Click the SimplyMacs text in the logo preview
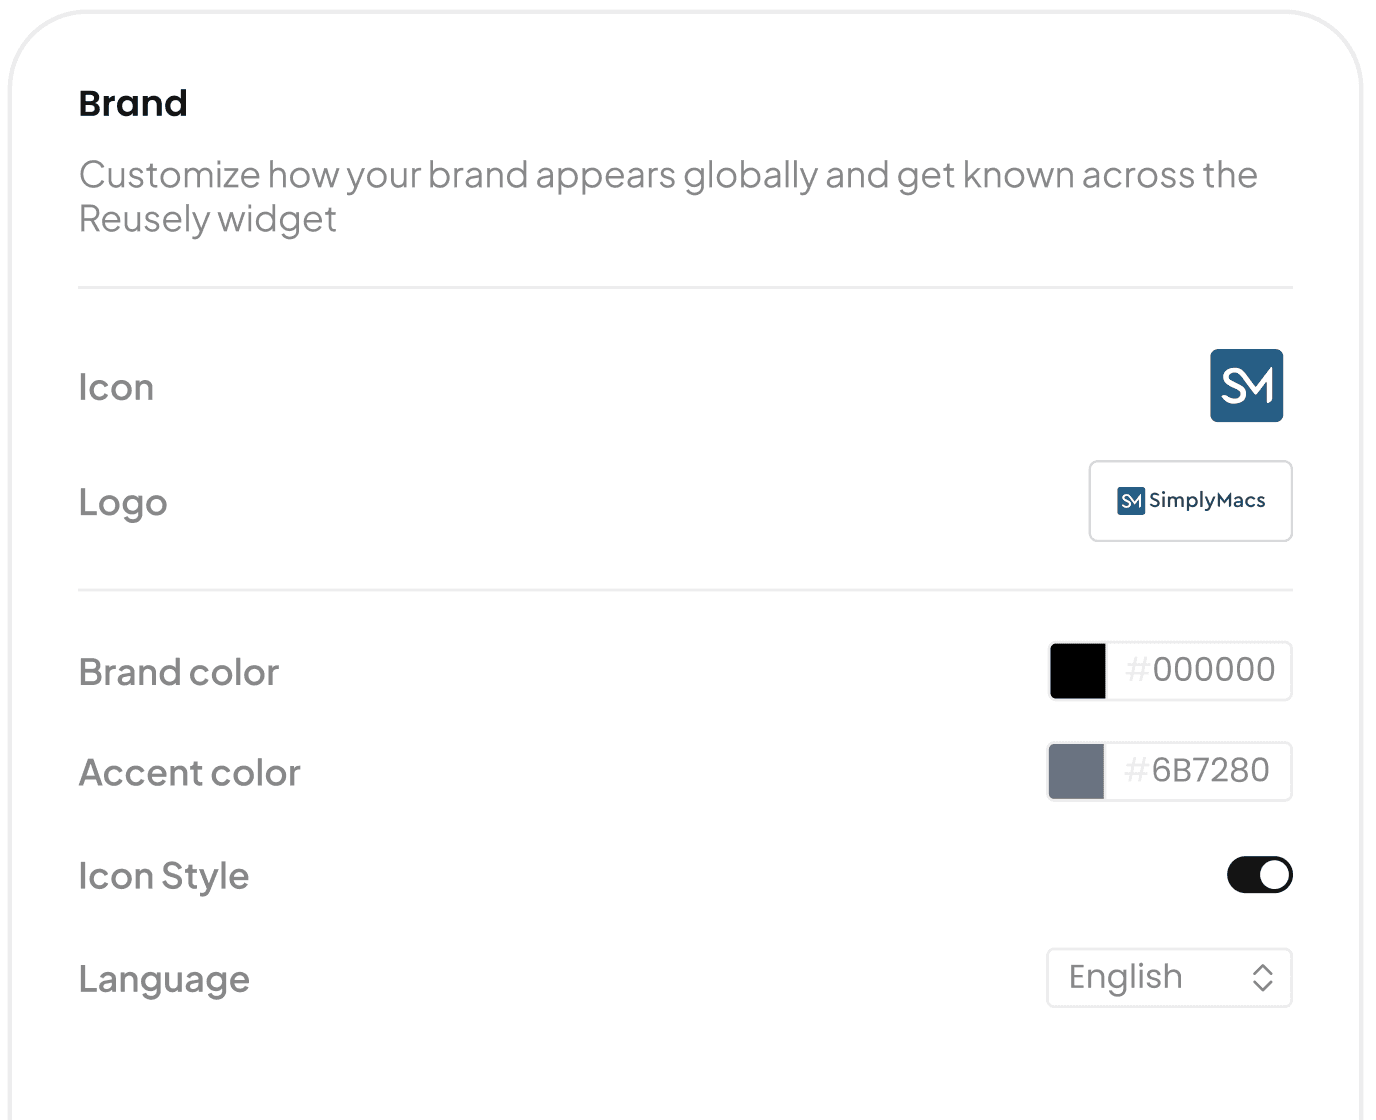1376x1120 pixels. coord(1207,500)
